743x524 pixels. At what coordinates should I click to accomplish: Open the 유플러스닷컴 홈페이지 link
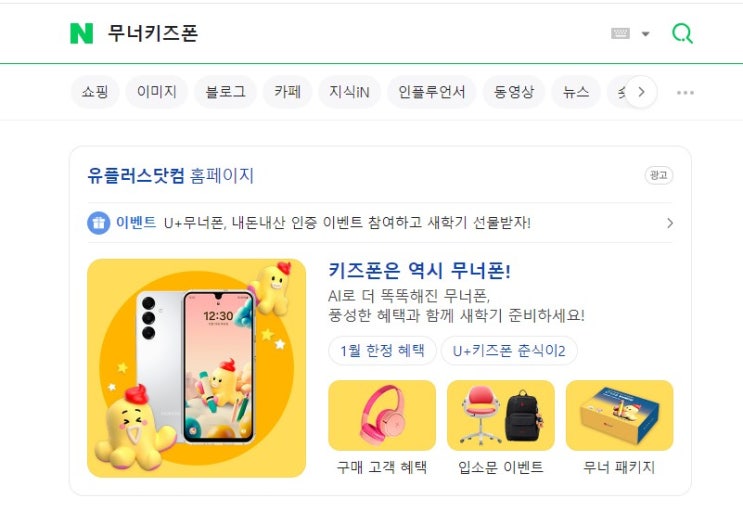171,176
